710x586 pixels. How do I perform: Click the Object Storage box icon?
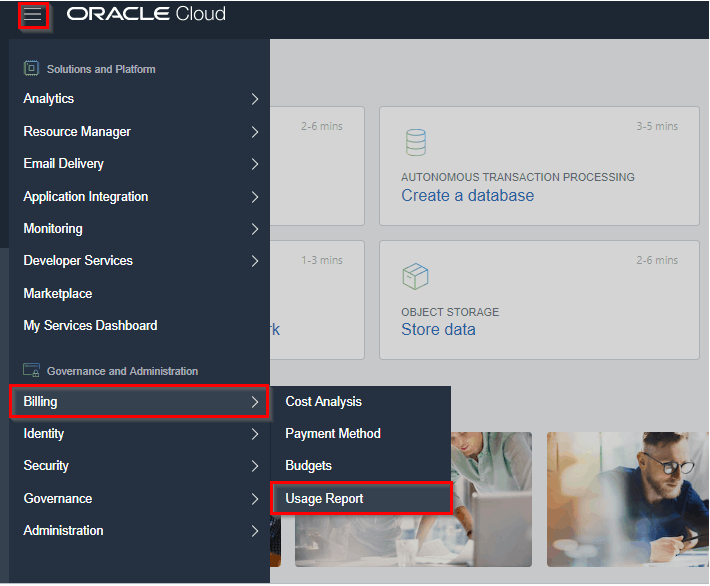coord(415,276)
